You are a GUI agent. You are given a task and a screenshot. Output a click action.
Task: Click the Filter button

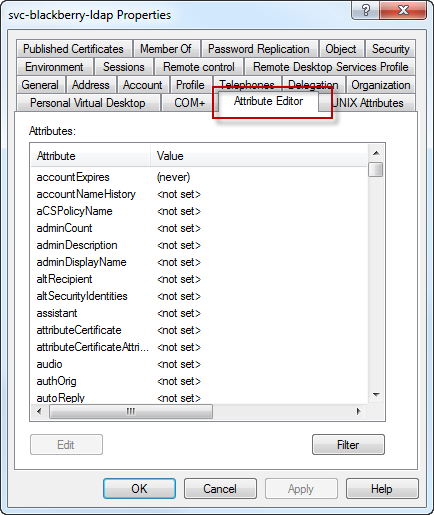click(x=348, y=445)
